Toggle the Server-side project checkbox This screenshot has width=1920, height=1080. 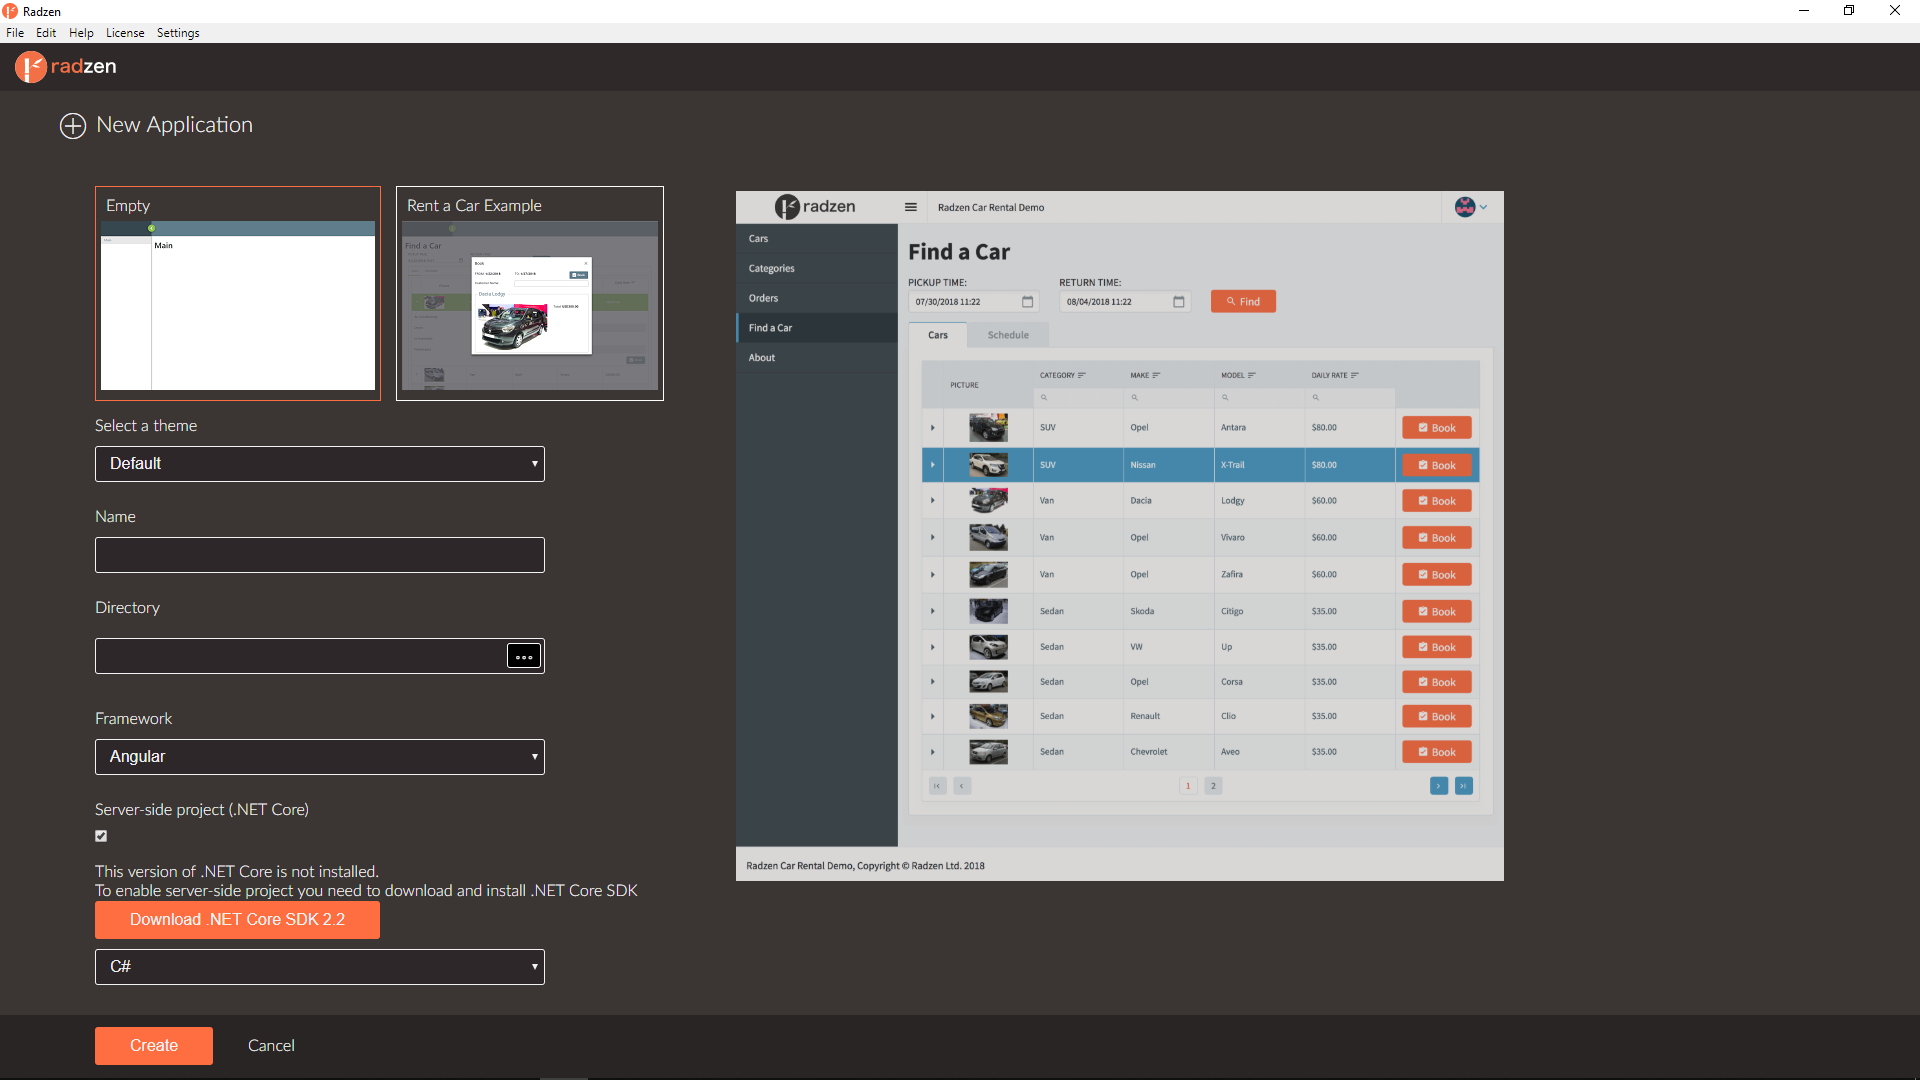click(101, 836)
